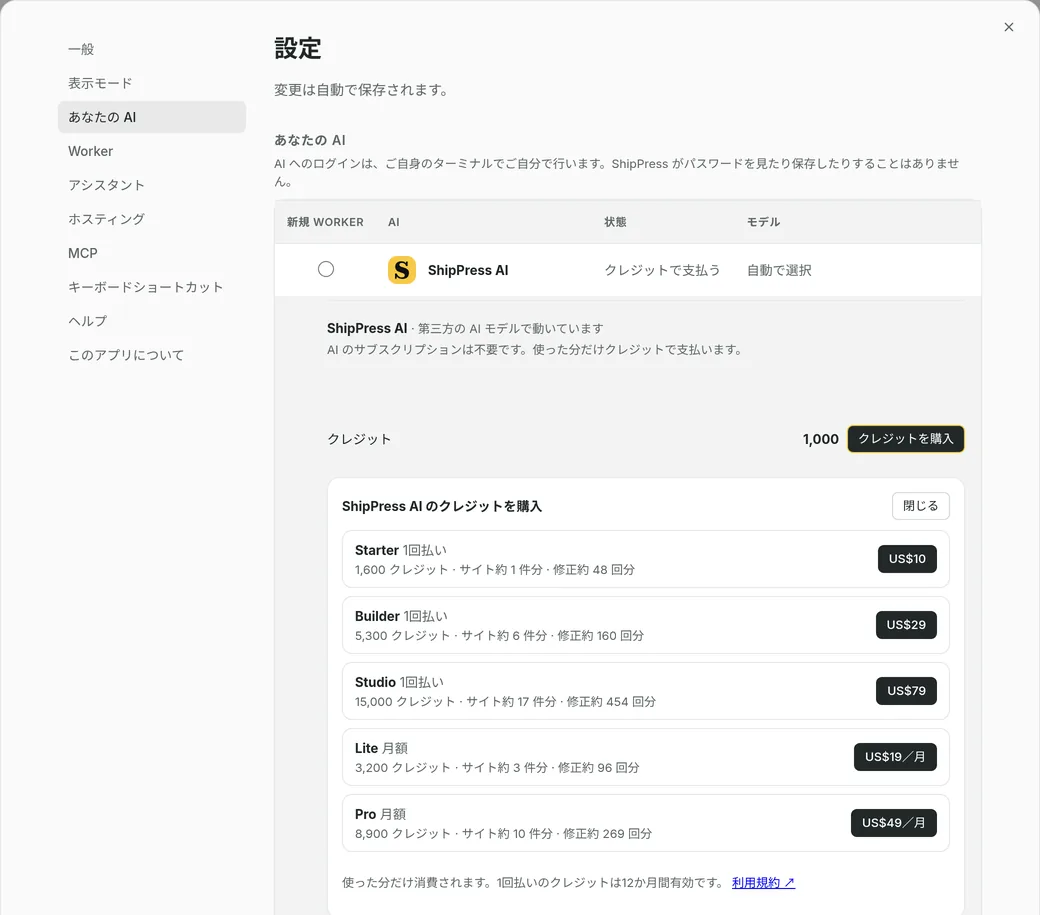
Task: Click the ShipPress AI logo icon
Action: pos(401,270)
